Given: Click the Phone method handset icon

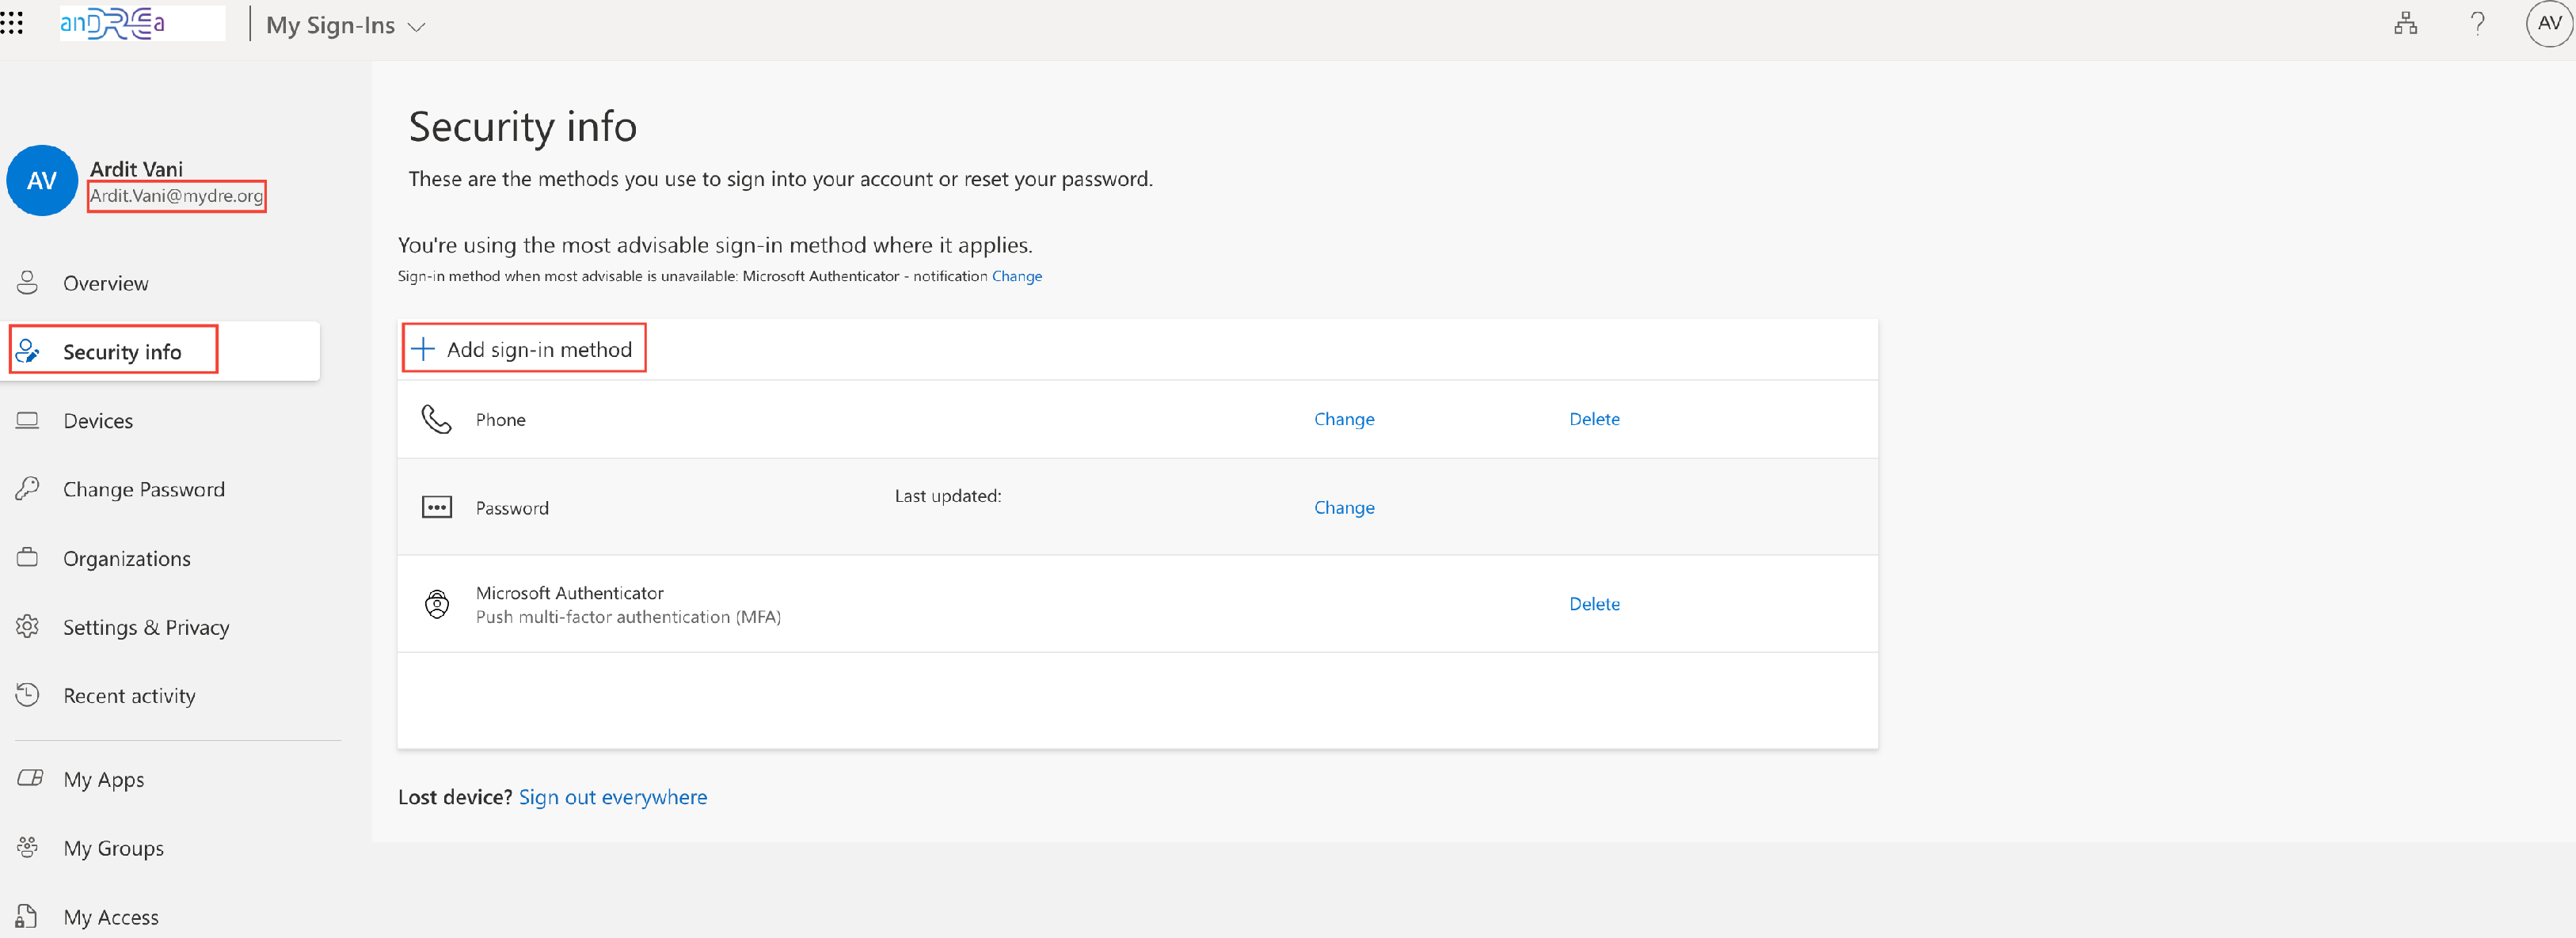Looking at the screenshot, I should point(436,419).
